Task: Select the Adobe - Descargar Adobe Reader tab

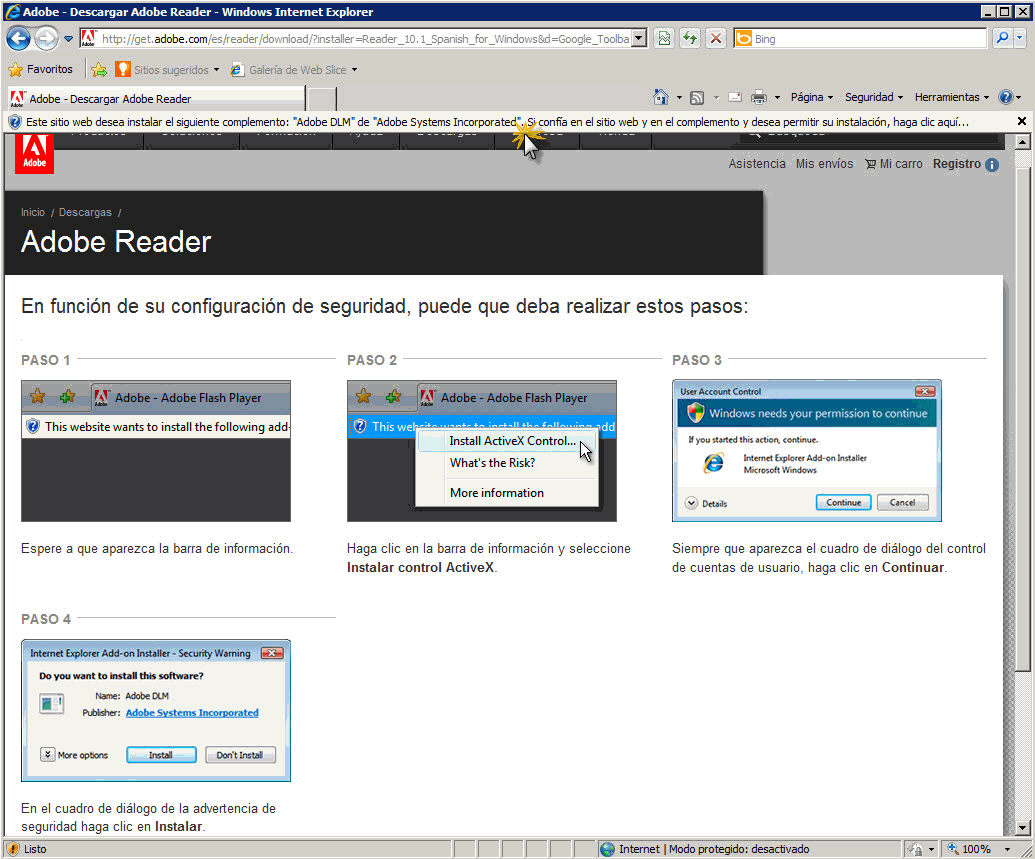Action: (156, 98)
